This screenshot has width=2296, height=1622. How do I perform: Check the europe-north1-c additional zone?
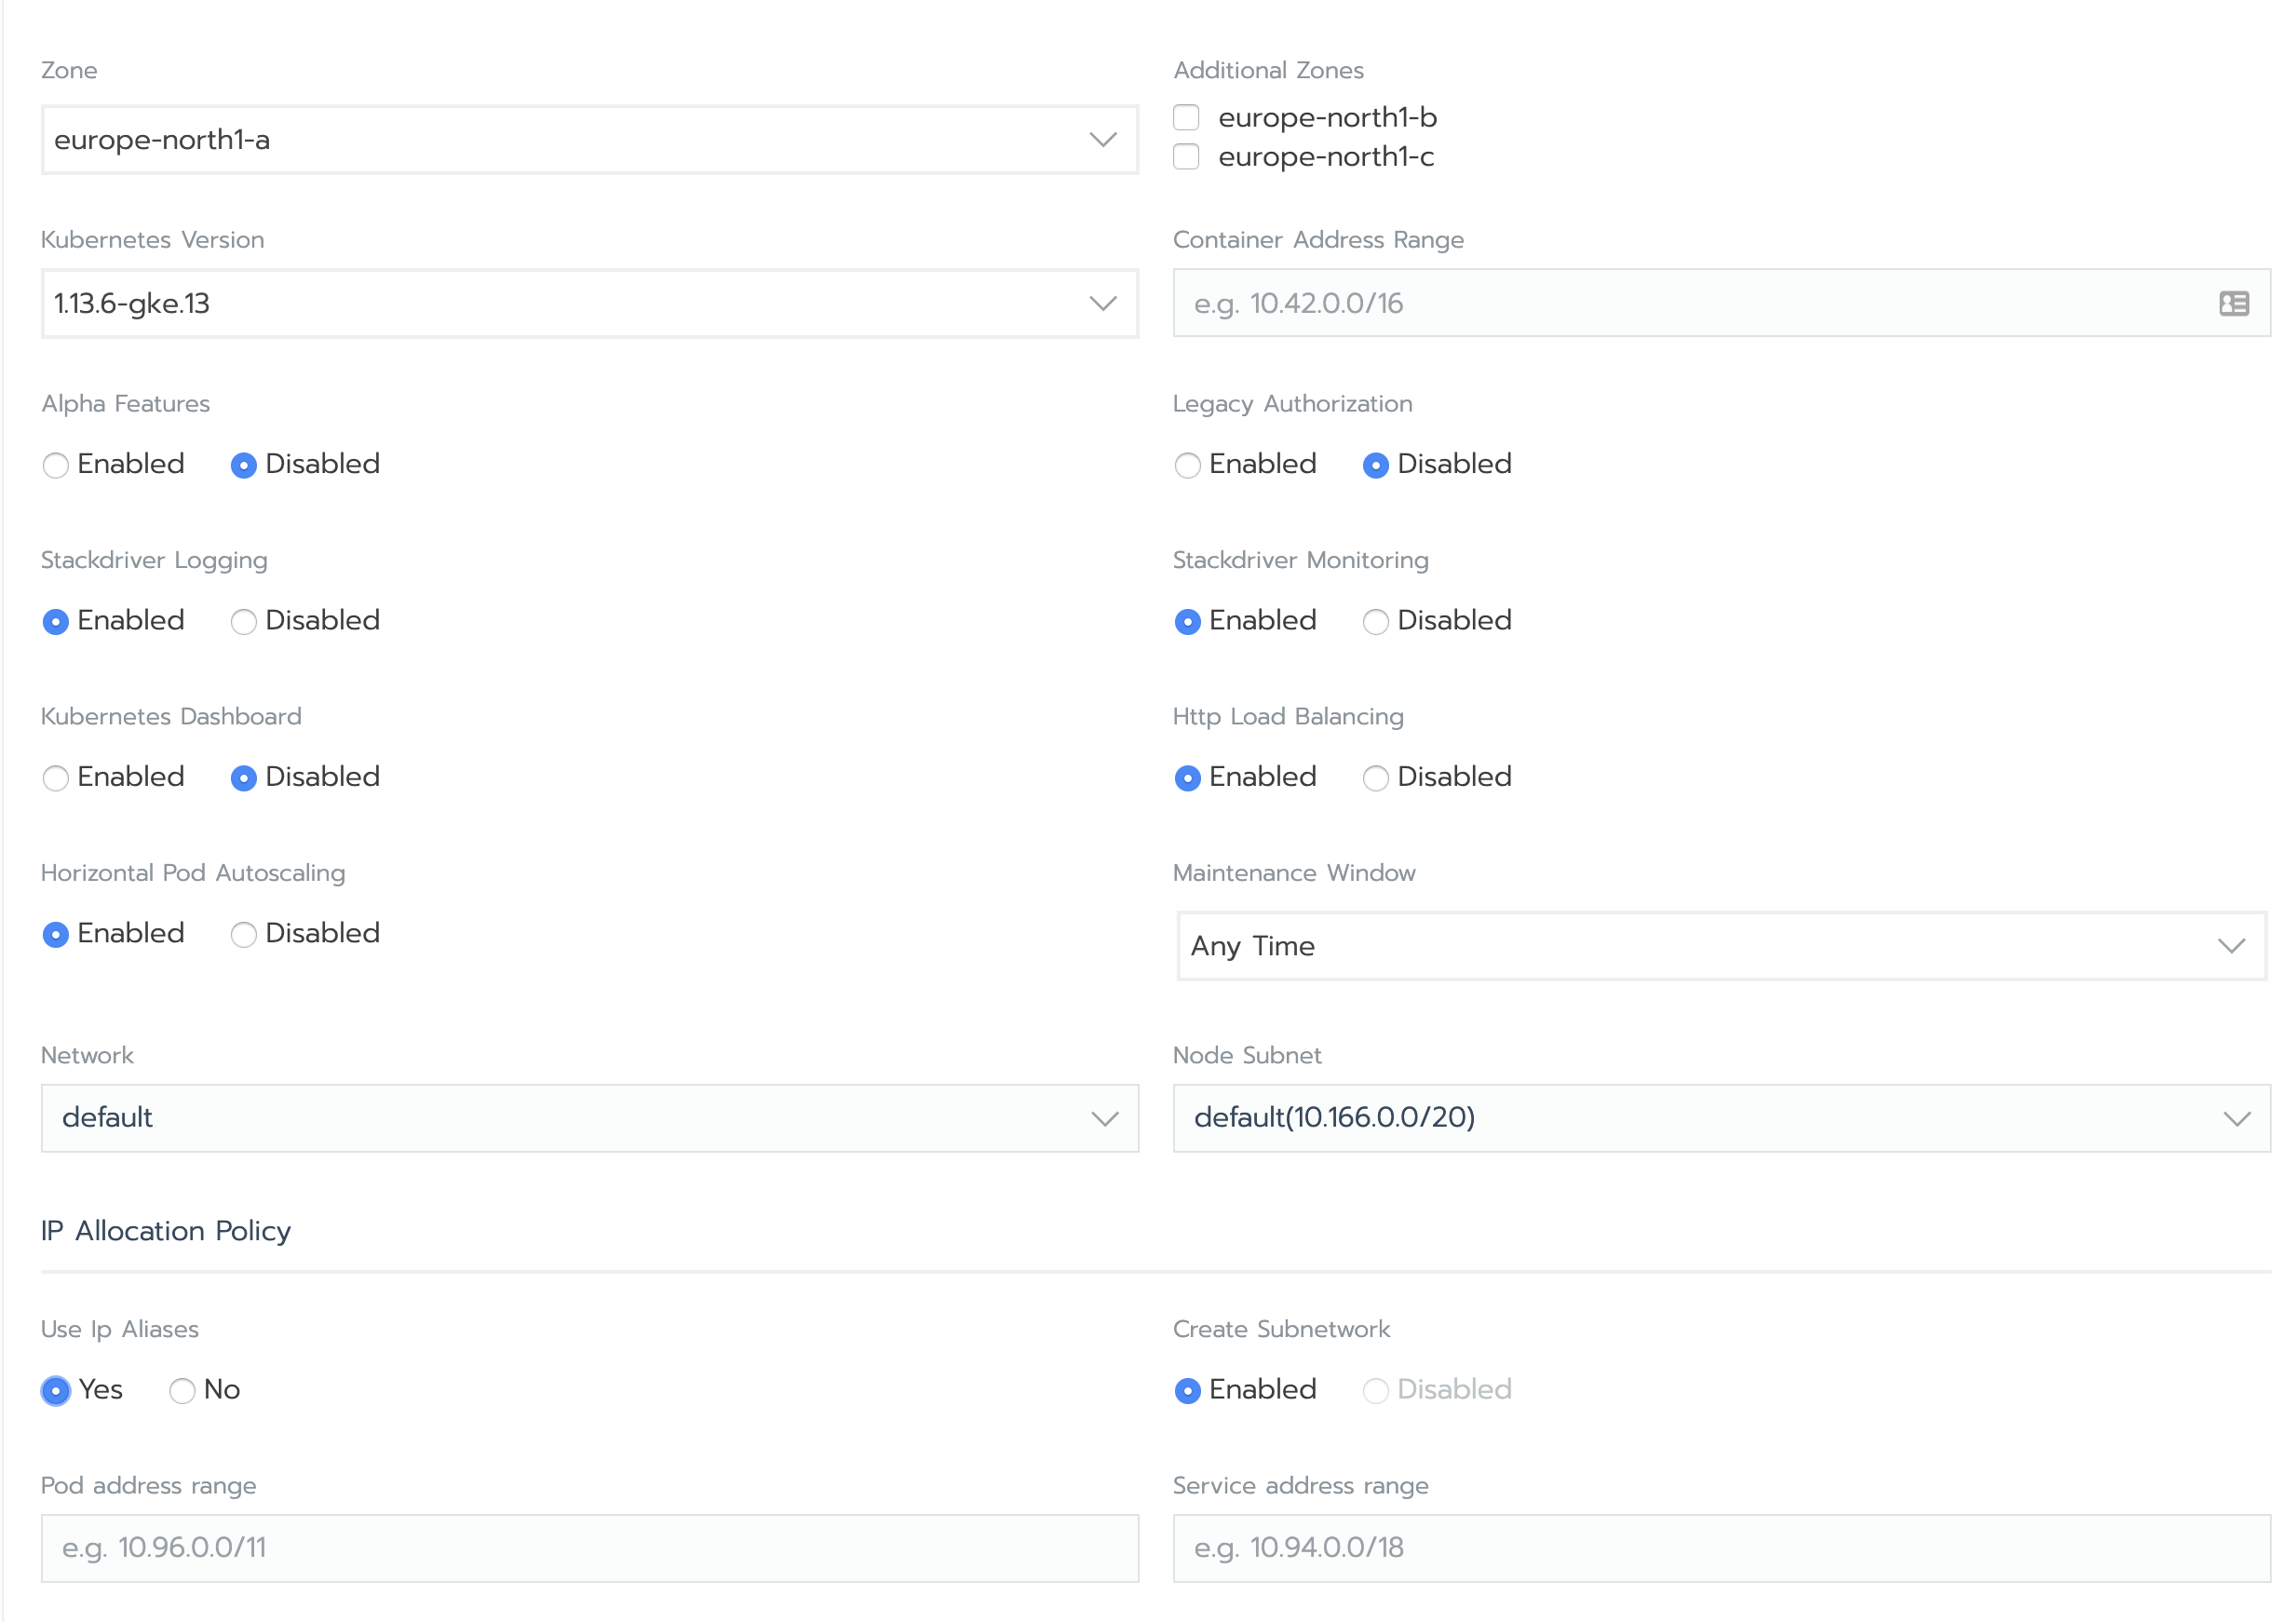[x=1186, y=156]
